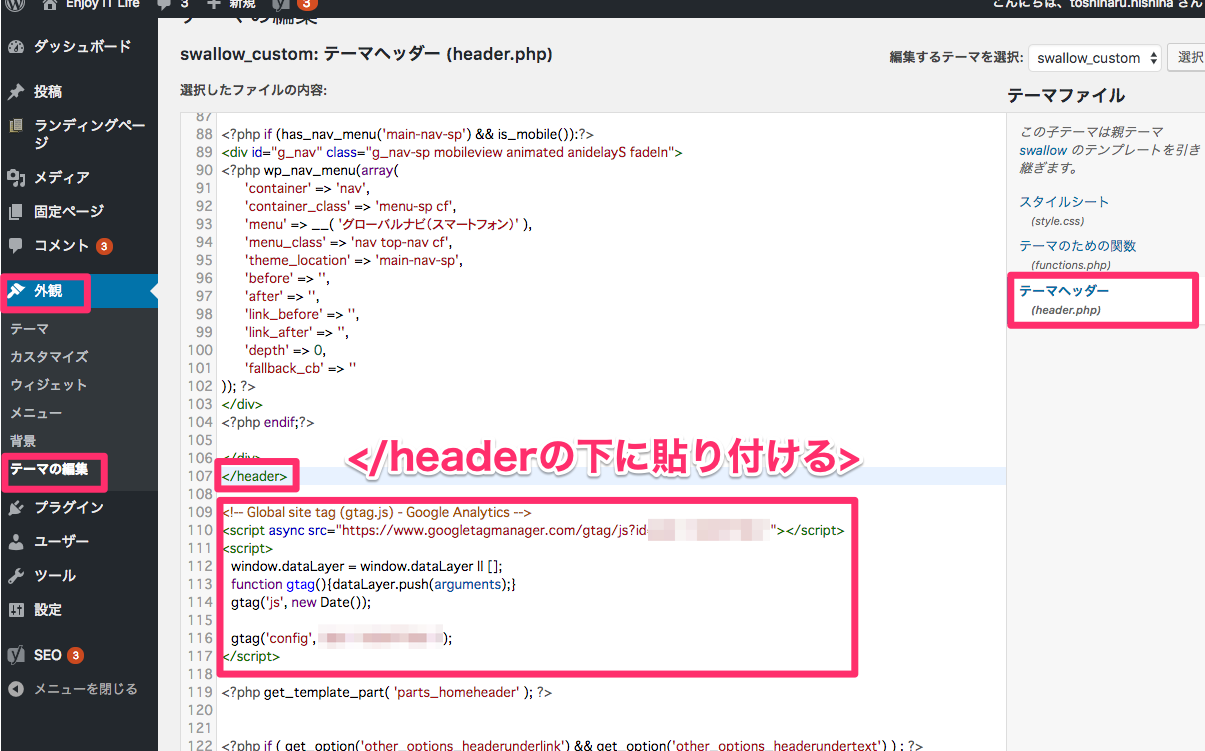
Task: Click the page icon beside 固定ページ
Action: tap(16, 212)
